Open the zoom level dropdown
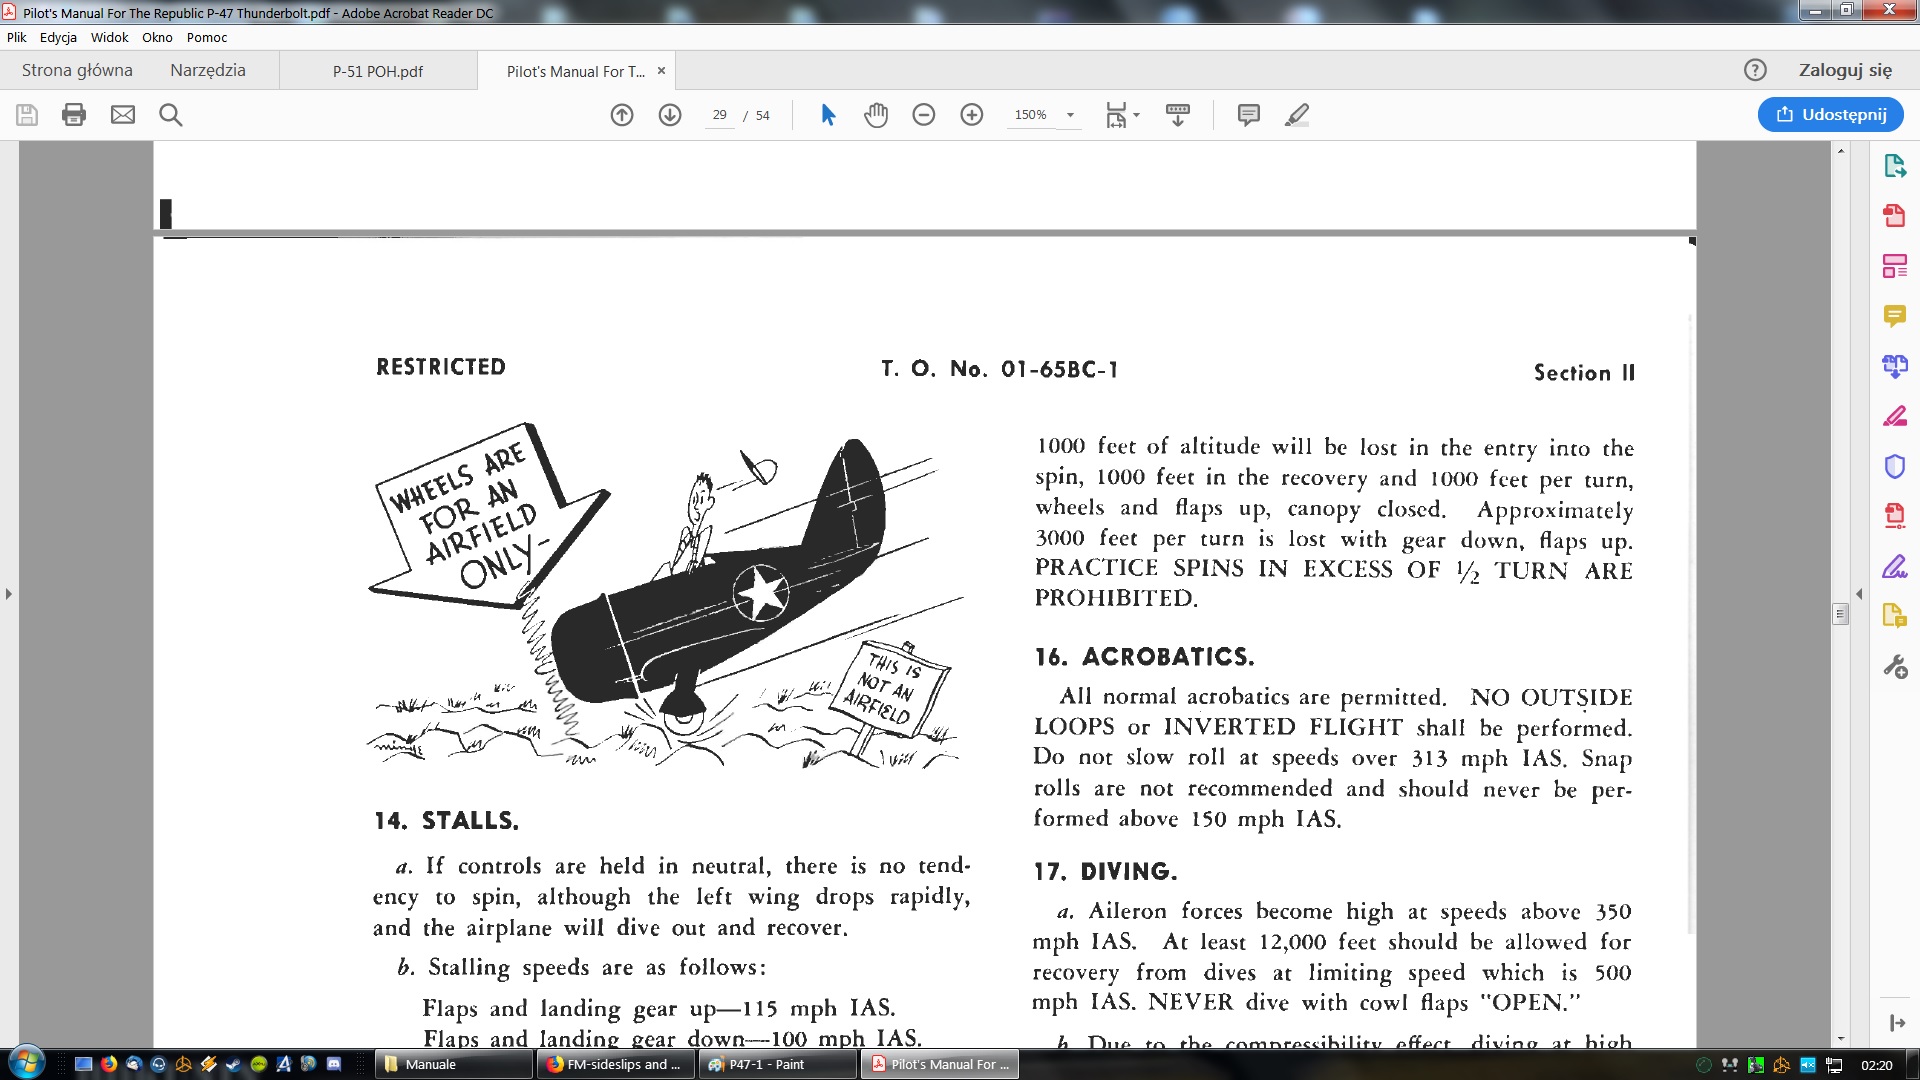Viewport: 1920px width, 1080px height. tap(1070, 115)
